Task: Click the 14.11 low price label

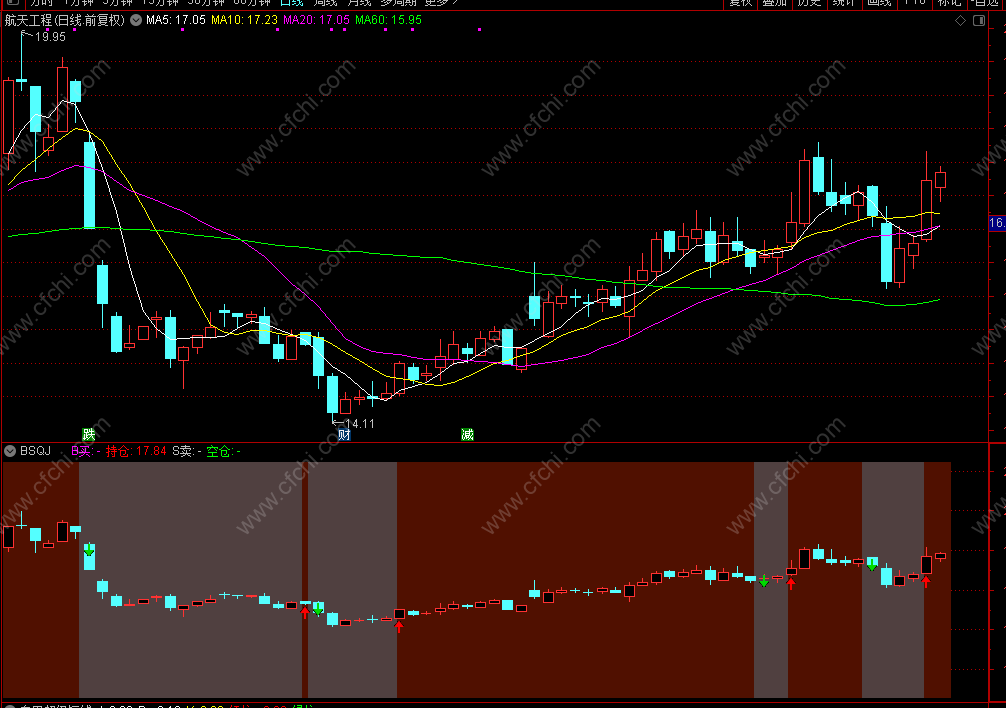Action: pos(359,423)
